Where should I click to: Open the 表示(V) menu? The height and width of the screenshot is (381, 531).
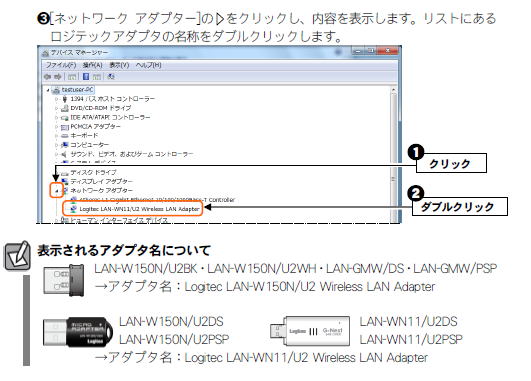pos(119,65)
